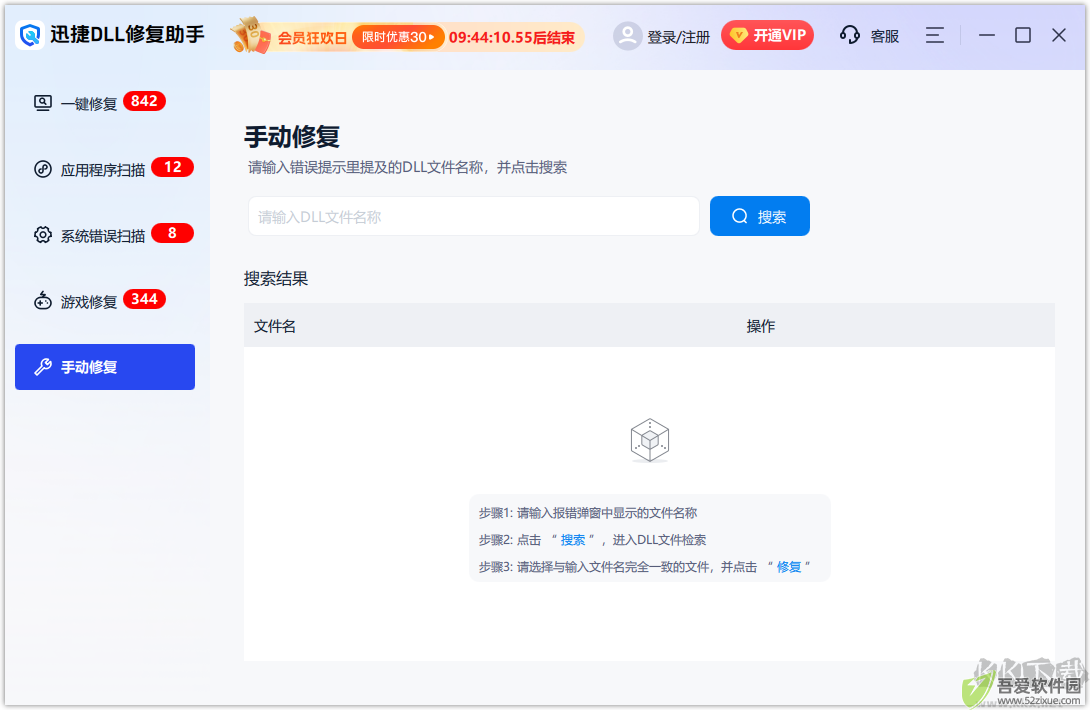Click the 请输入错误提示里提及的DLL文件名称 hint text
This screenshot has width=1090, height=710.
pos(407,168)
